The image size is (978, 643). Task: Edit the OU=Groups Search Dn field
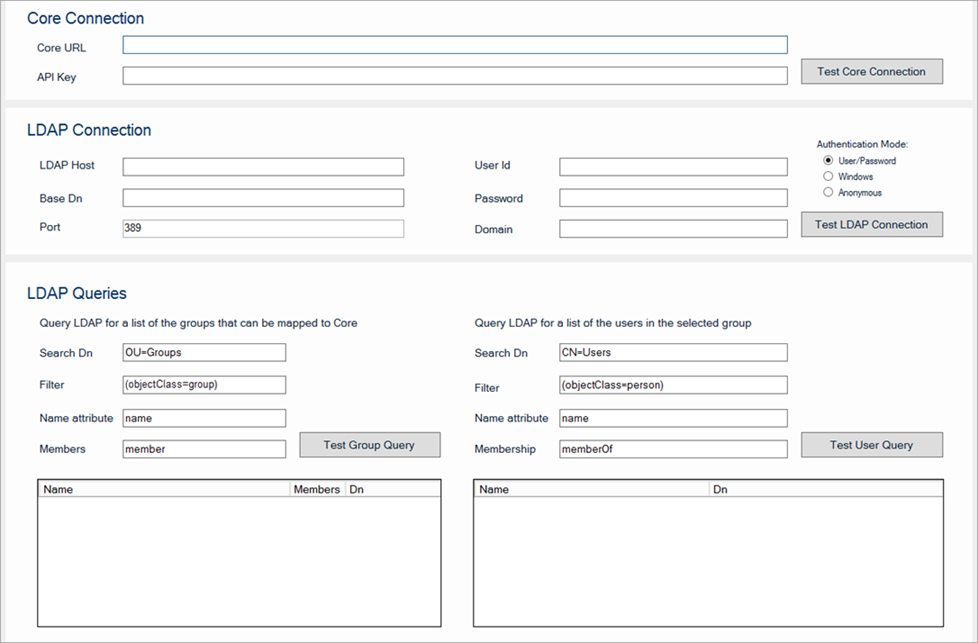[204, 352]
